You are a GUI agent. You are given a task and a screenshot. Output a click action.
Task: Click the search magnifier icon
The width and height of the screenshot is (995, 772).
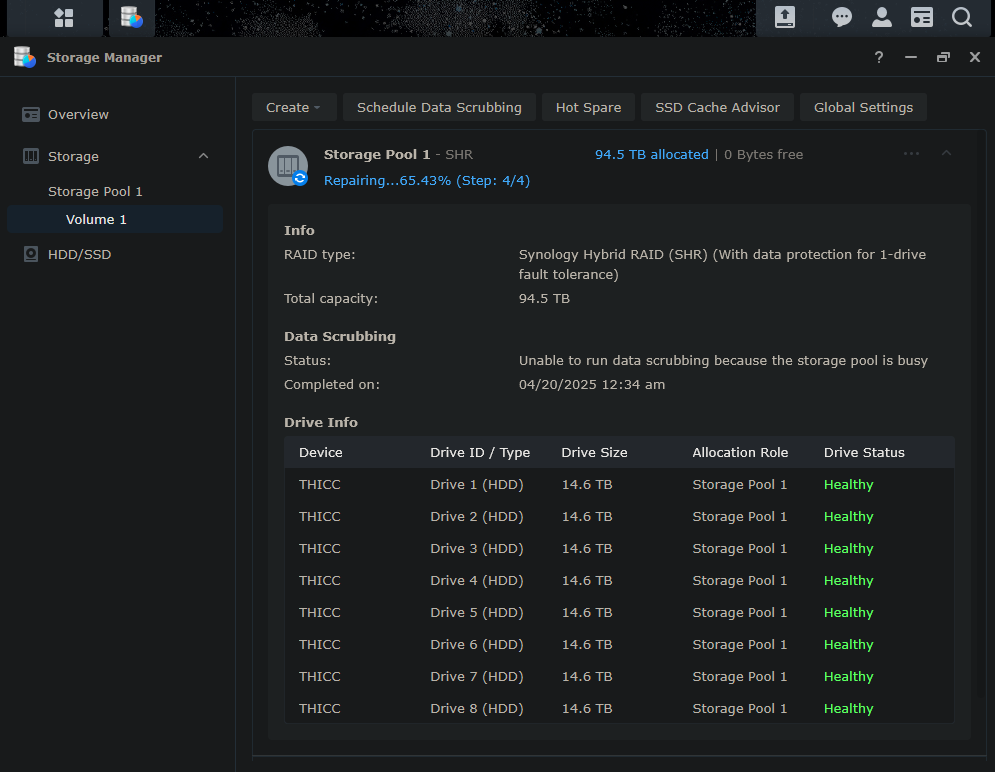961,18
